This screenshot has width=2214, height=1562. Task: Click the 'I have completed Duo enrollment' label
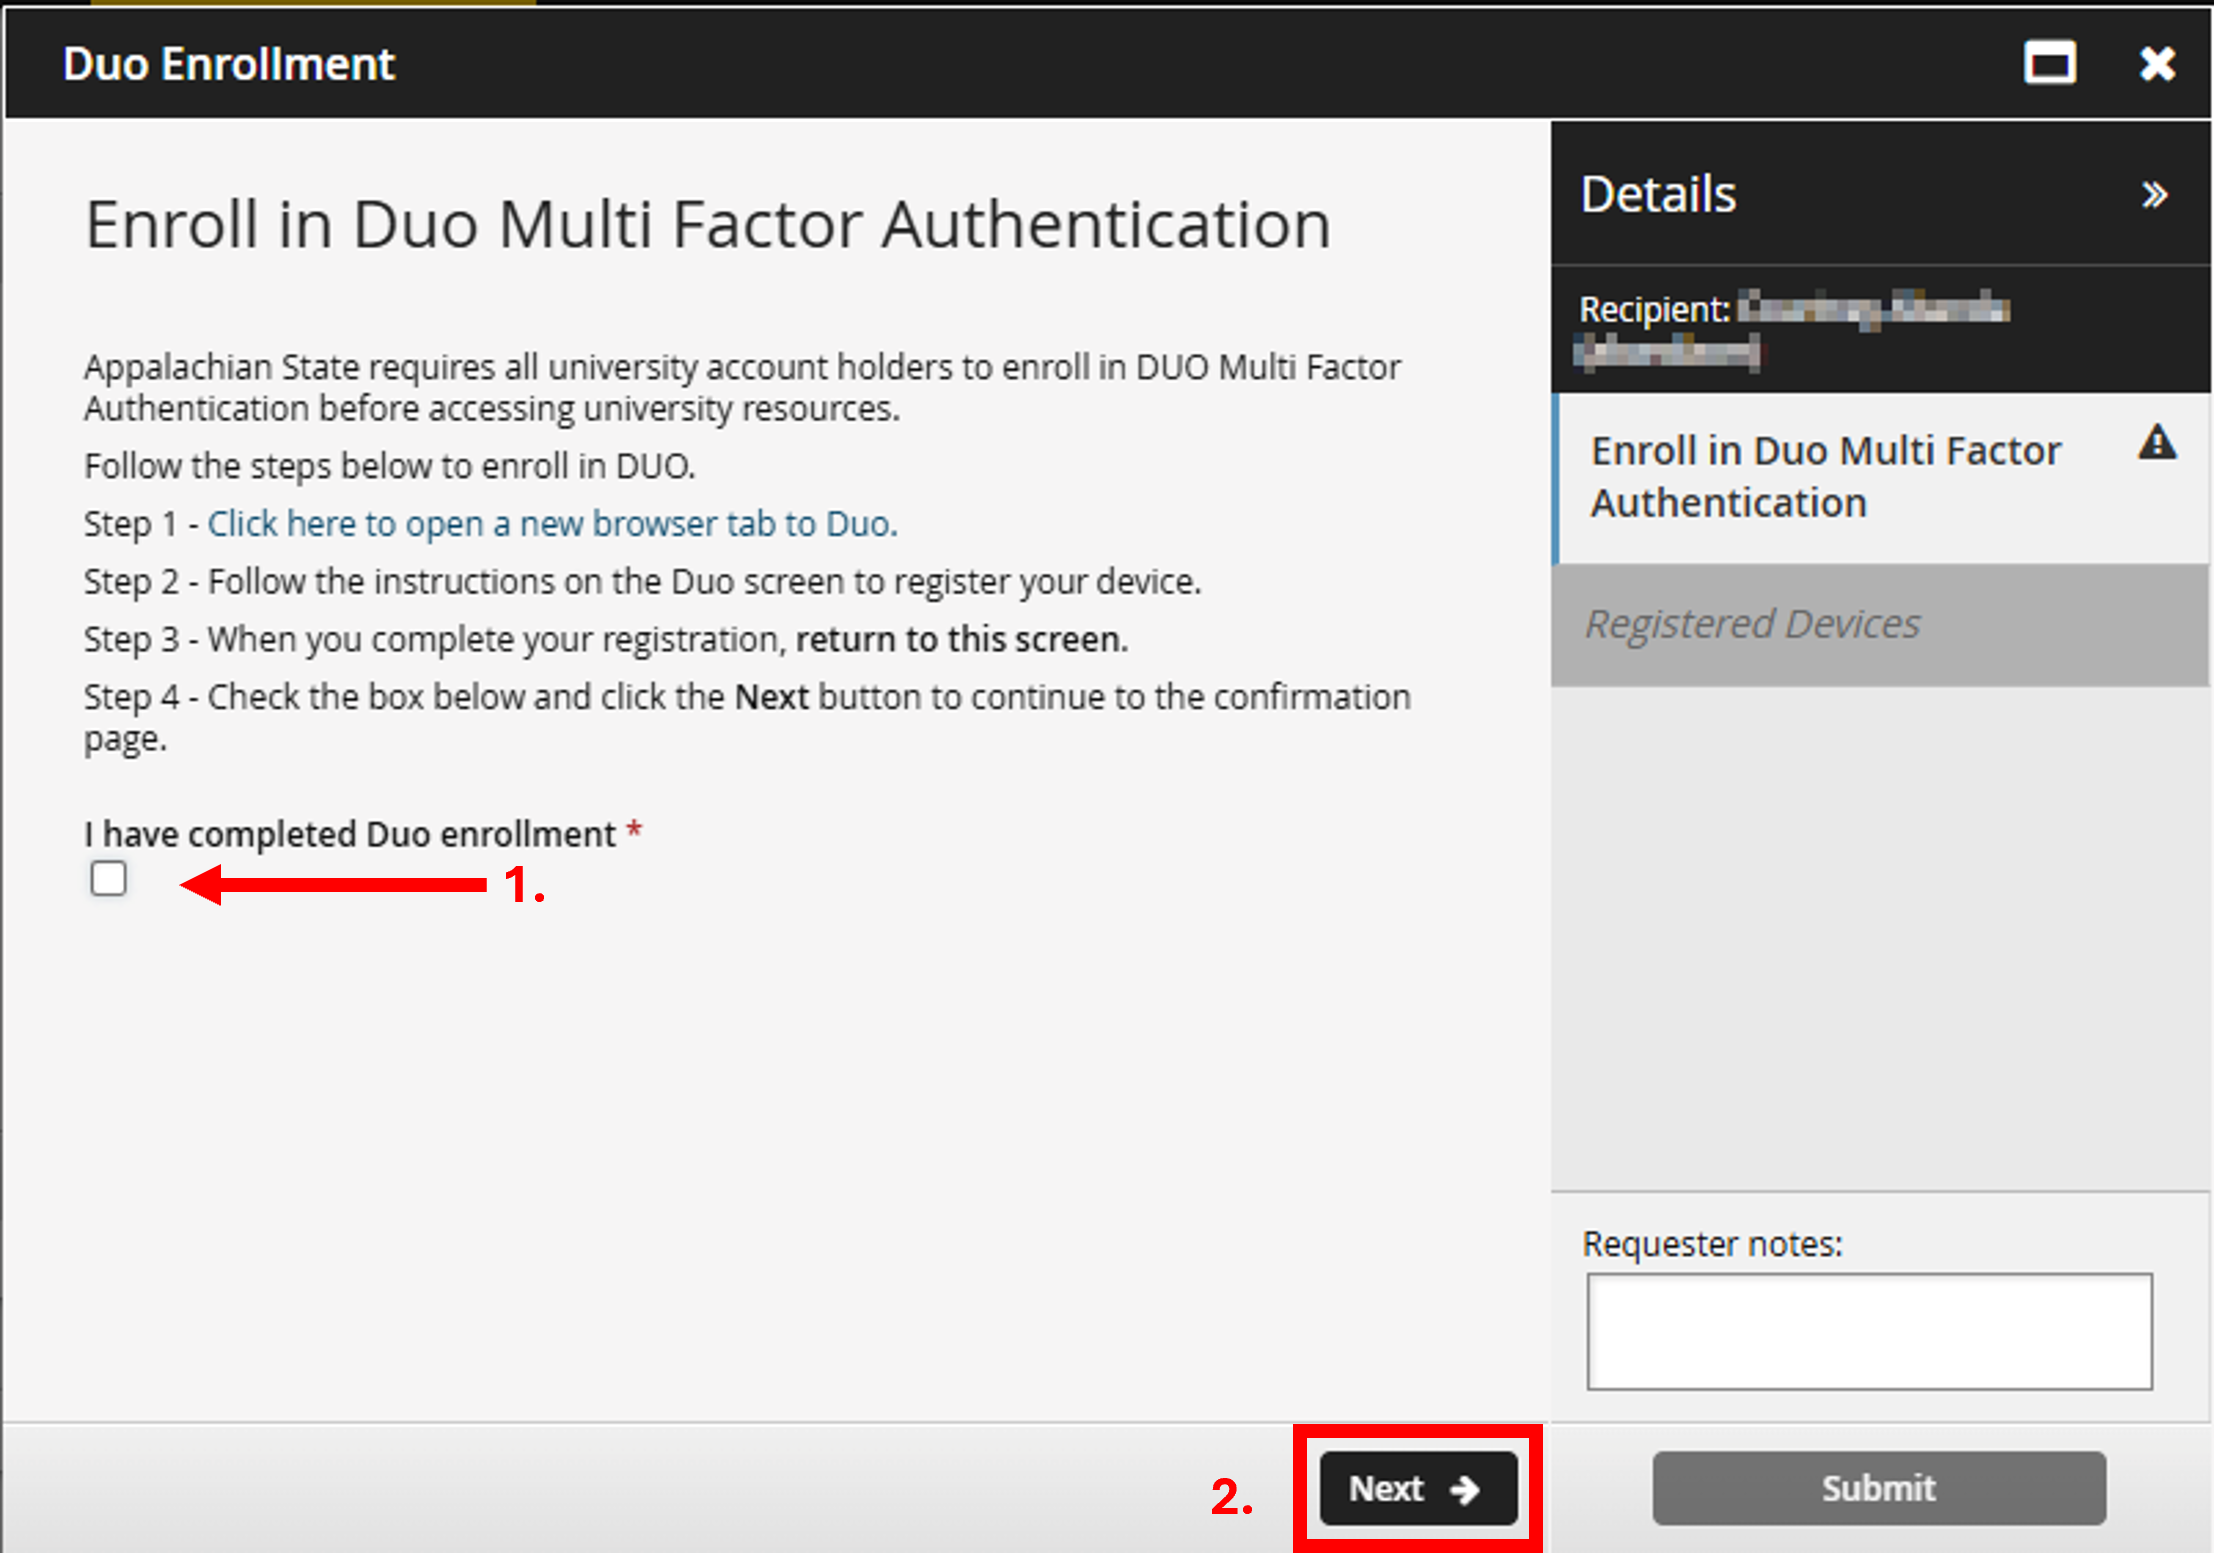click(x=350, y=834)
